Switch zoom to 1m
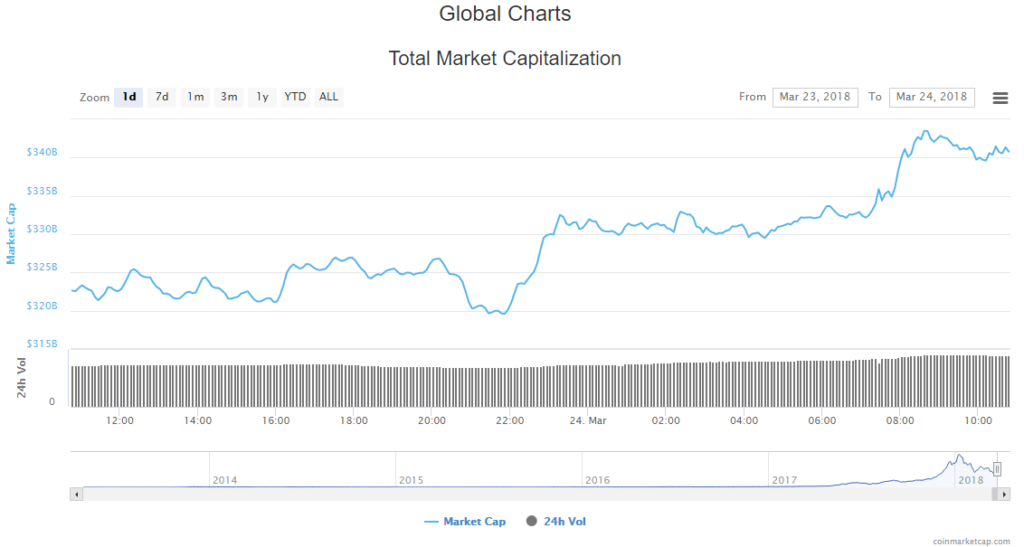Image resolution: width=1024 pixels, height=547 pixels. tap(195, 97)
